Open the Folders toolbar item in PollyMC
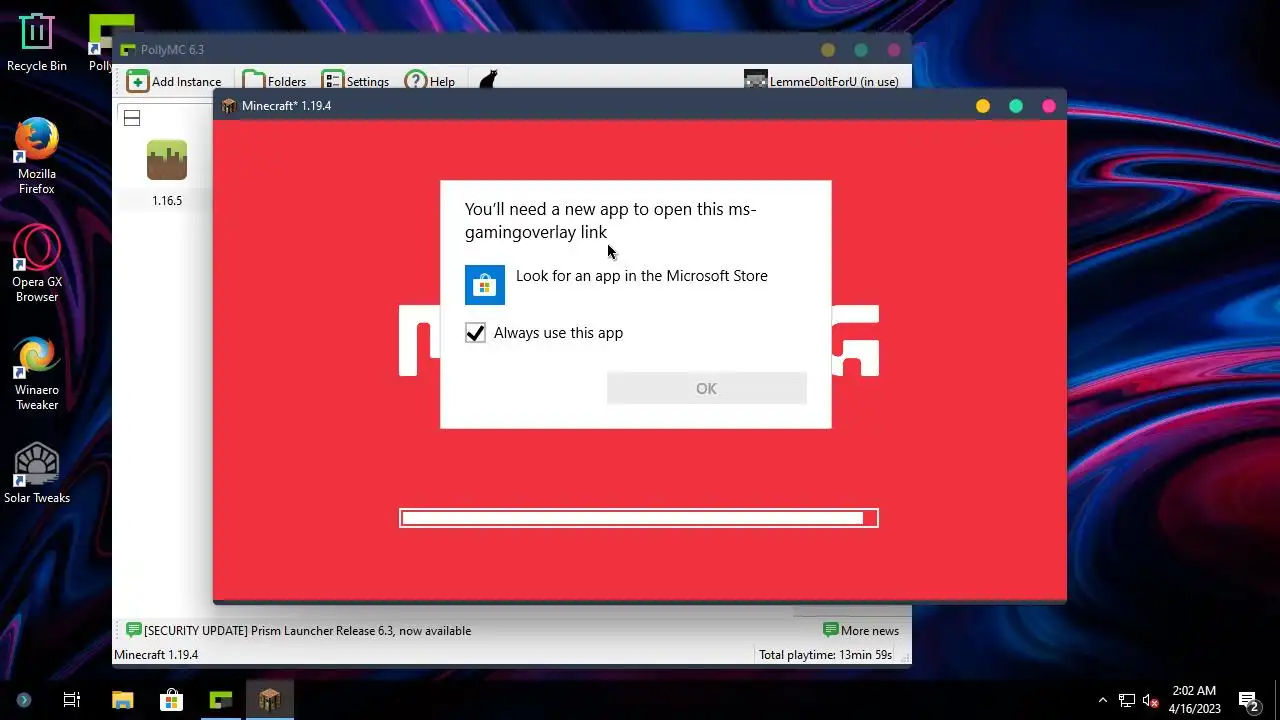1280x720 pixels. coord(275,82)
